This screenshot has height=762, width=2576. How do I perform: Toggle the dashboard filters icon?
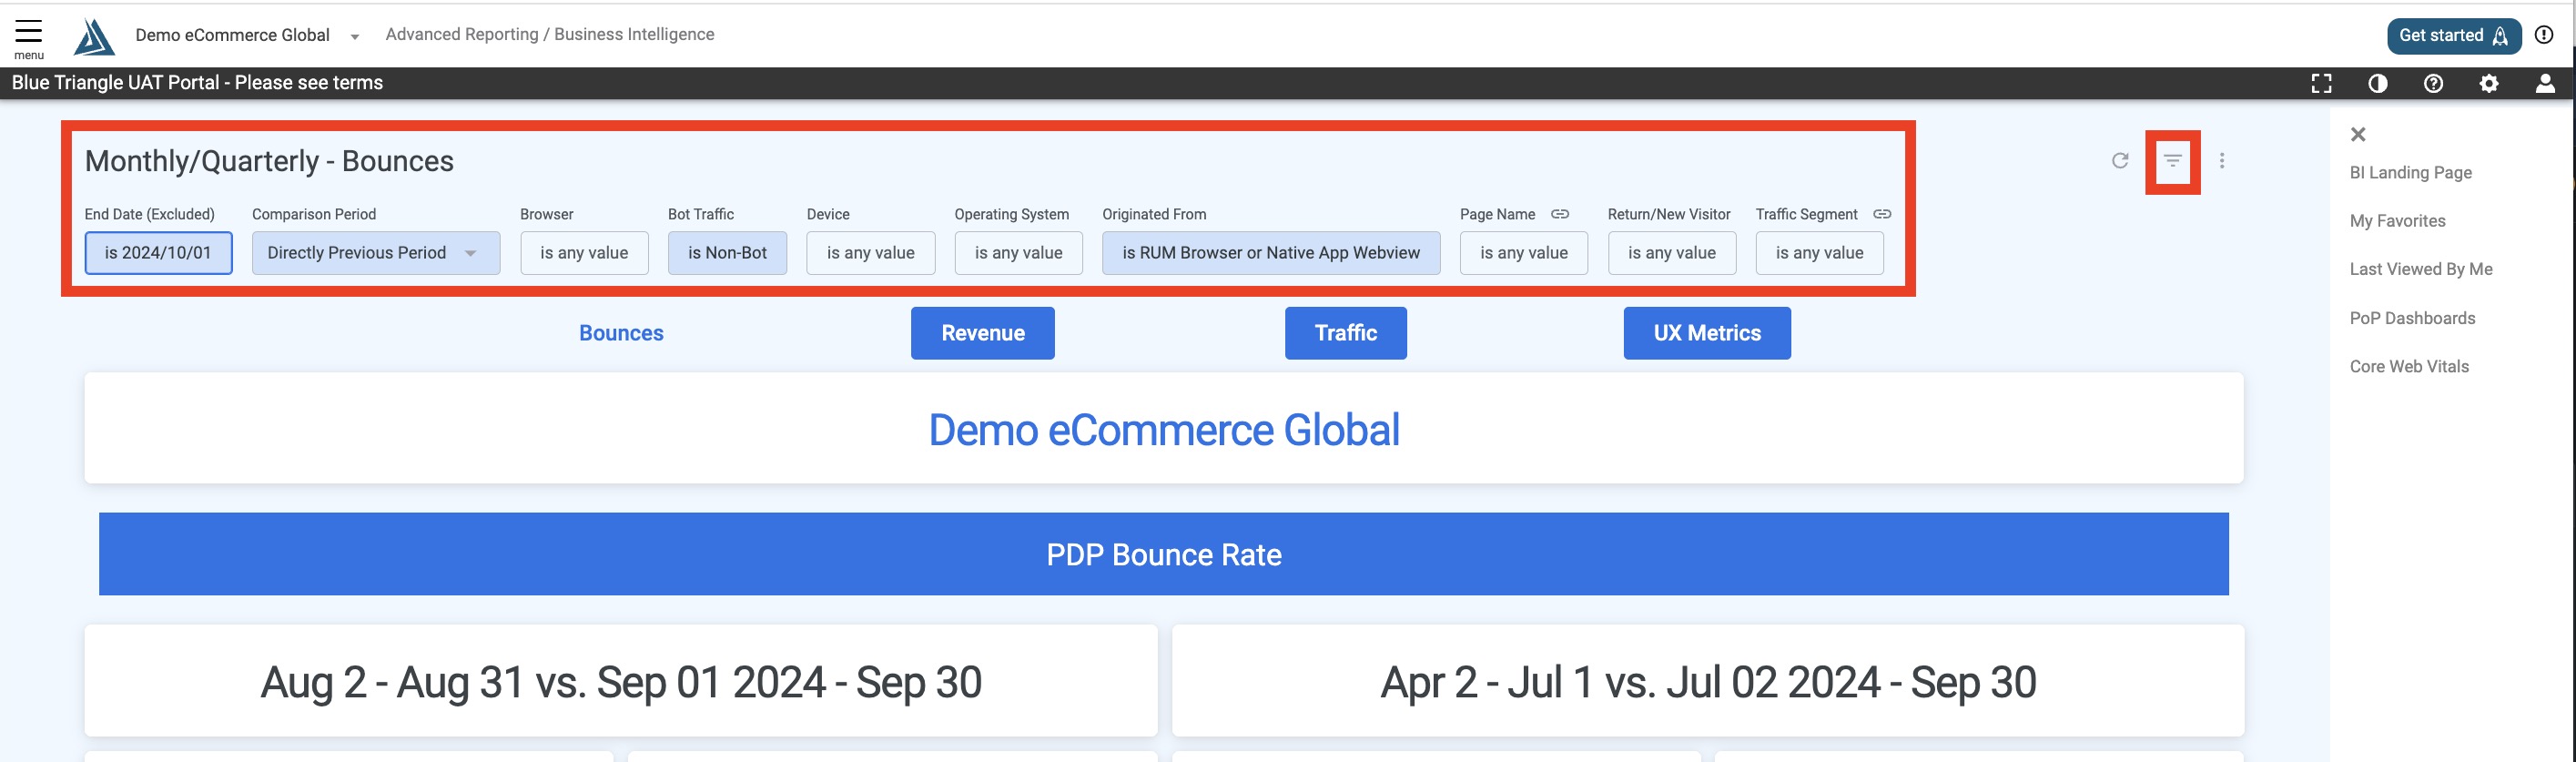2172,160
